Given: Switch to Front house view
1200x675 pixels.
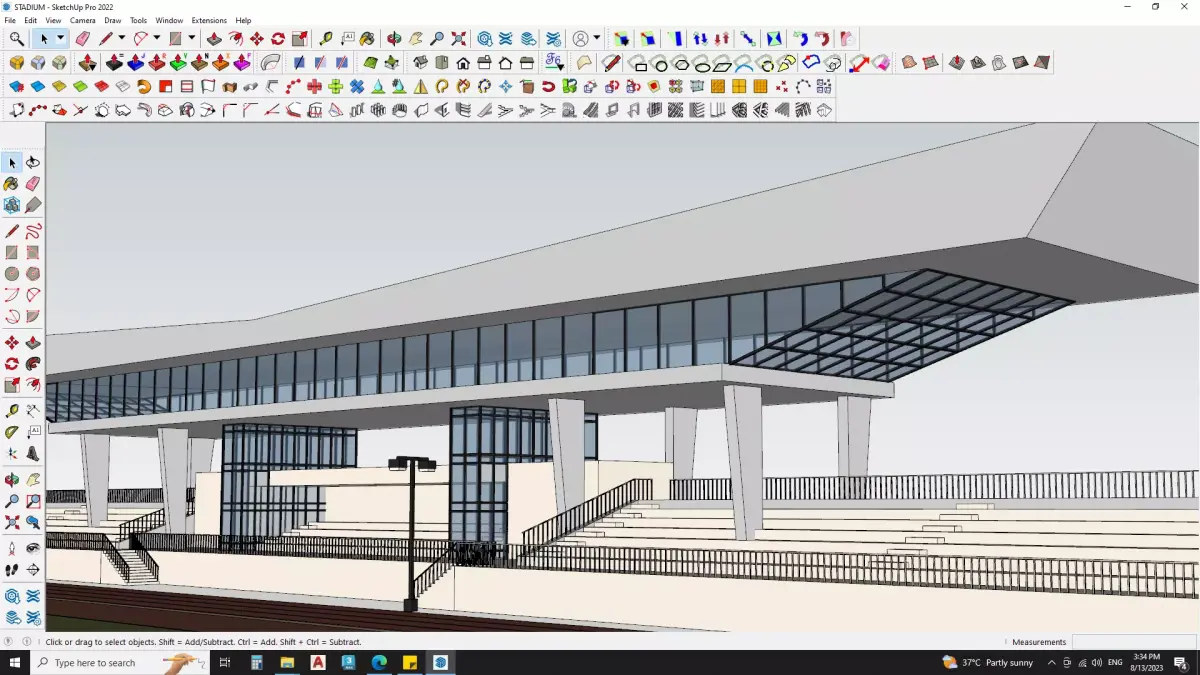Looking at the screenshot, I should [463, 63].
